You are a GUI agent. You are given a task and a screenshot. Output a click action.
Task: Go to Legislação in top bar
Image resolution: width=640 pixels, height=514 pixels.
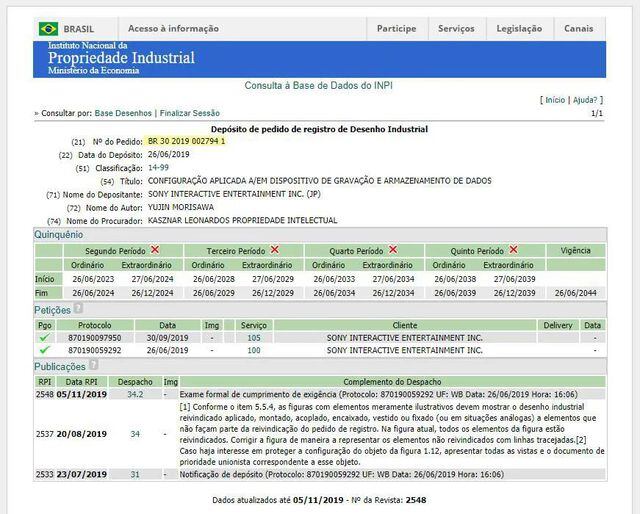(x=518, y=29)
